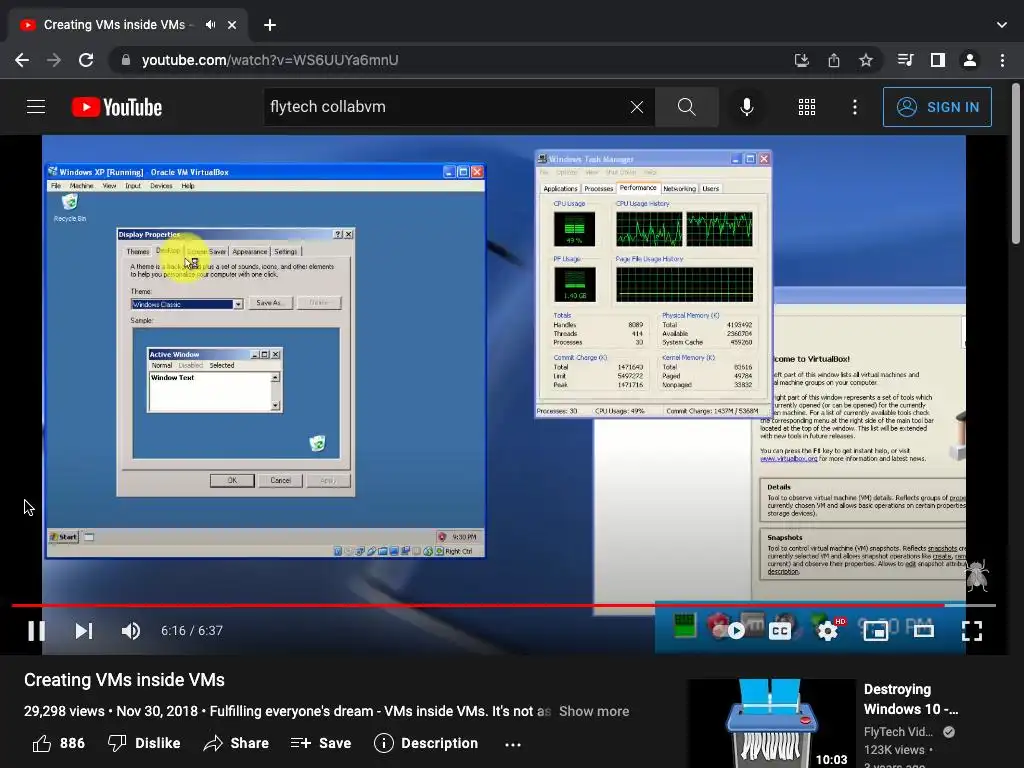Image resolution: width=1024 pixels, height=768 pixels.
Task: Pause the video
Action: (37, 630)
